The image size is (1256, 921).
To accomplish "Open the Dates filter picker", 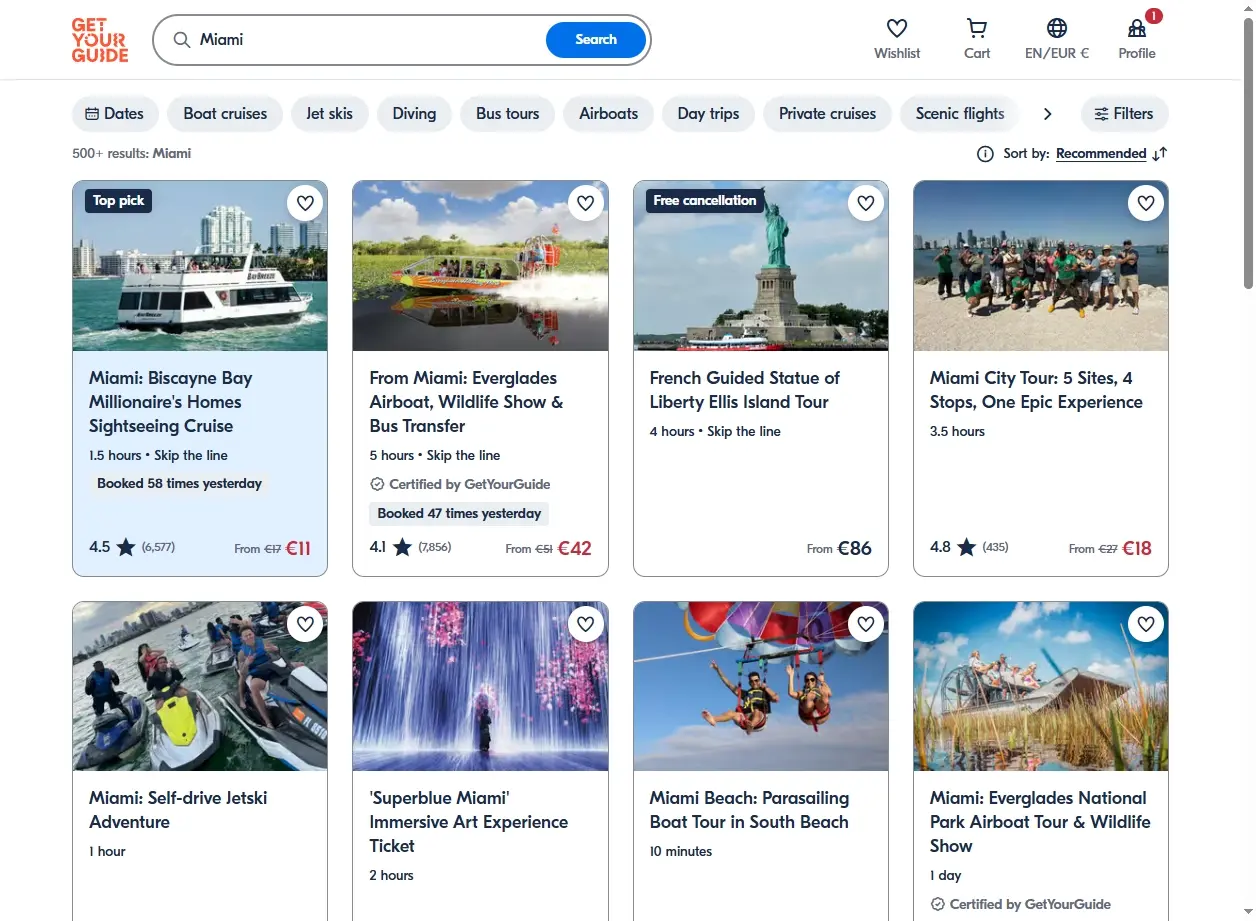I will (x=115, y=114).
